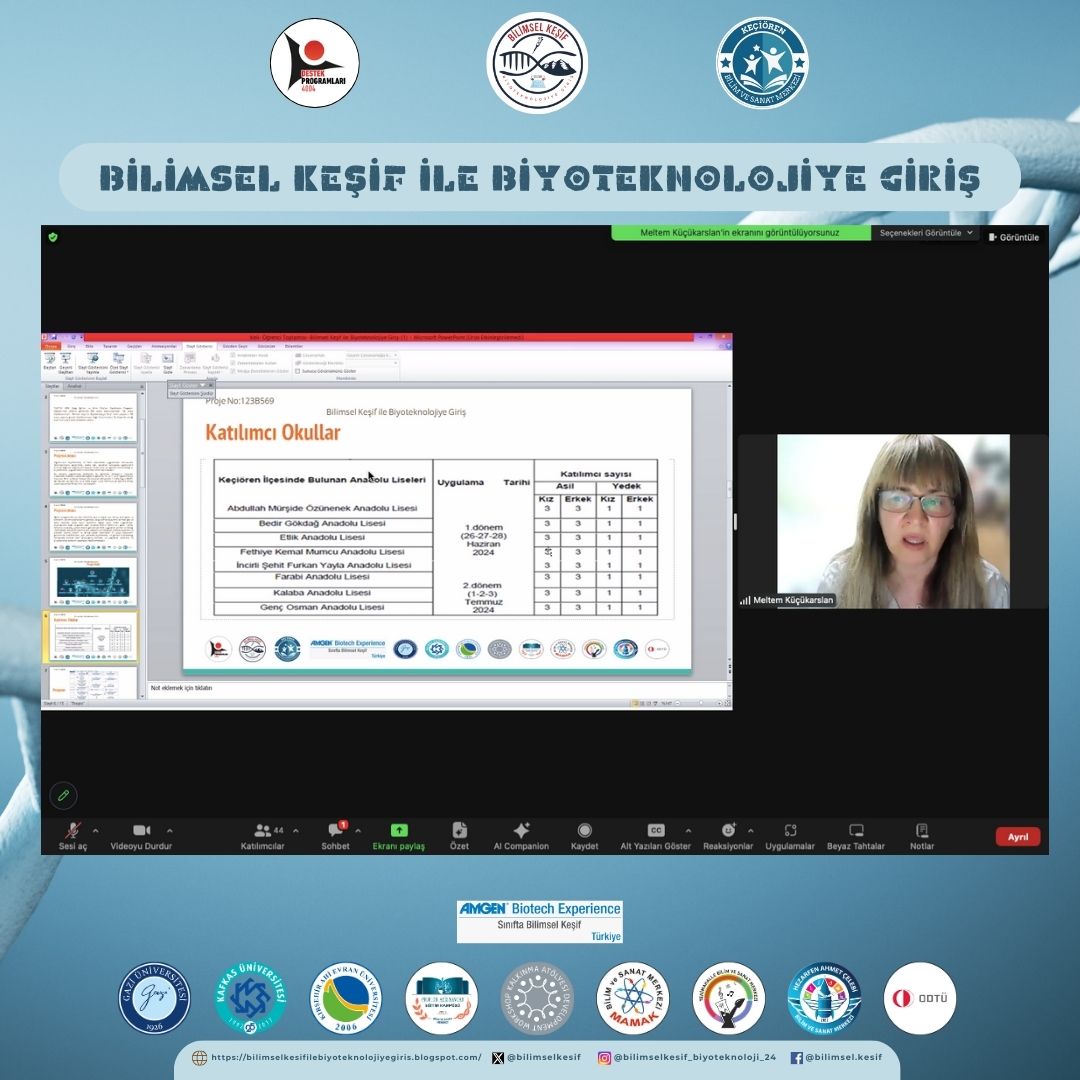Image resolution: width=1080 pixels, height=1080 pixels.
Task: Open the Özet meeting summary
Action: tap(459, 836)
